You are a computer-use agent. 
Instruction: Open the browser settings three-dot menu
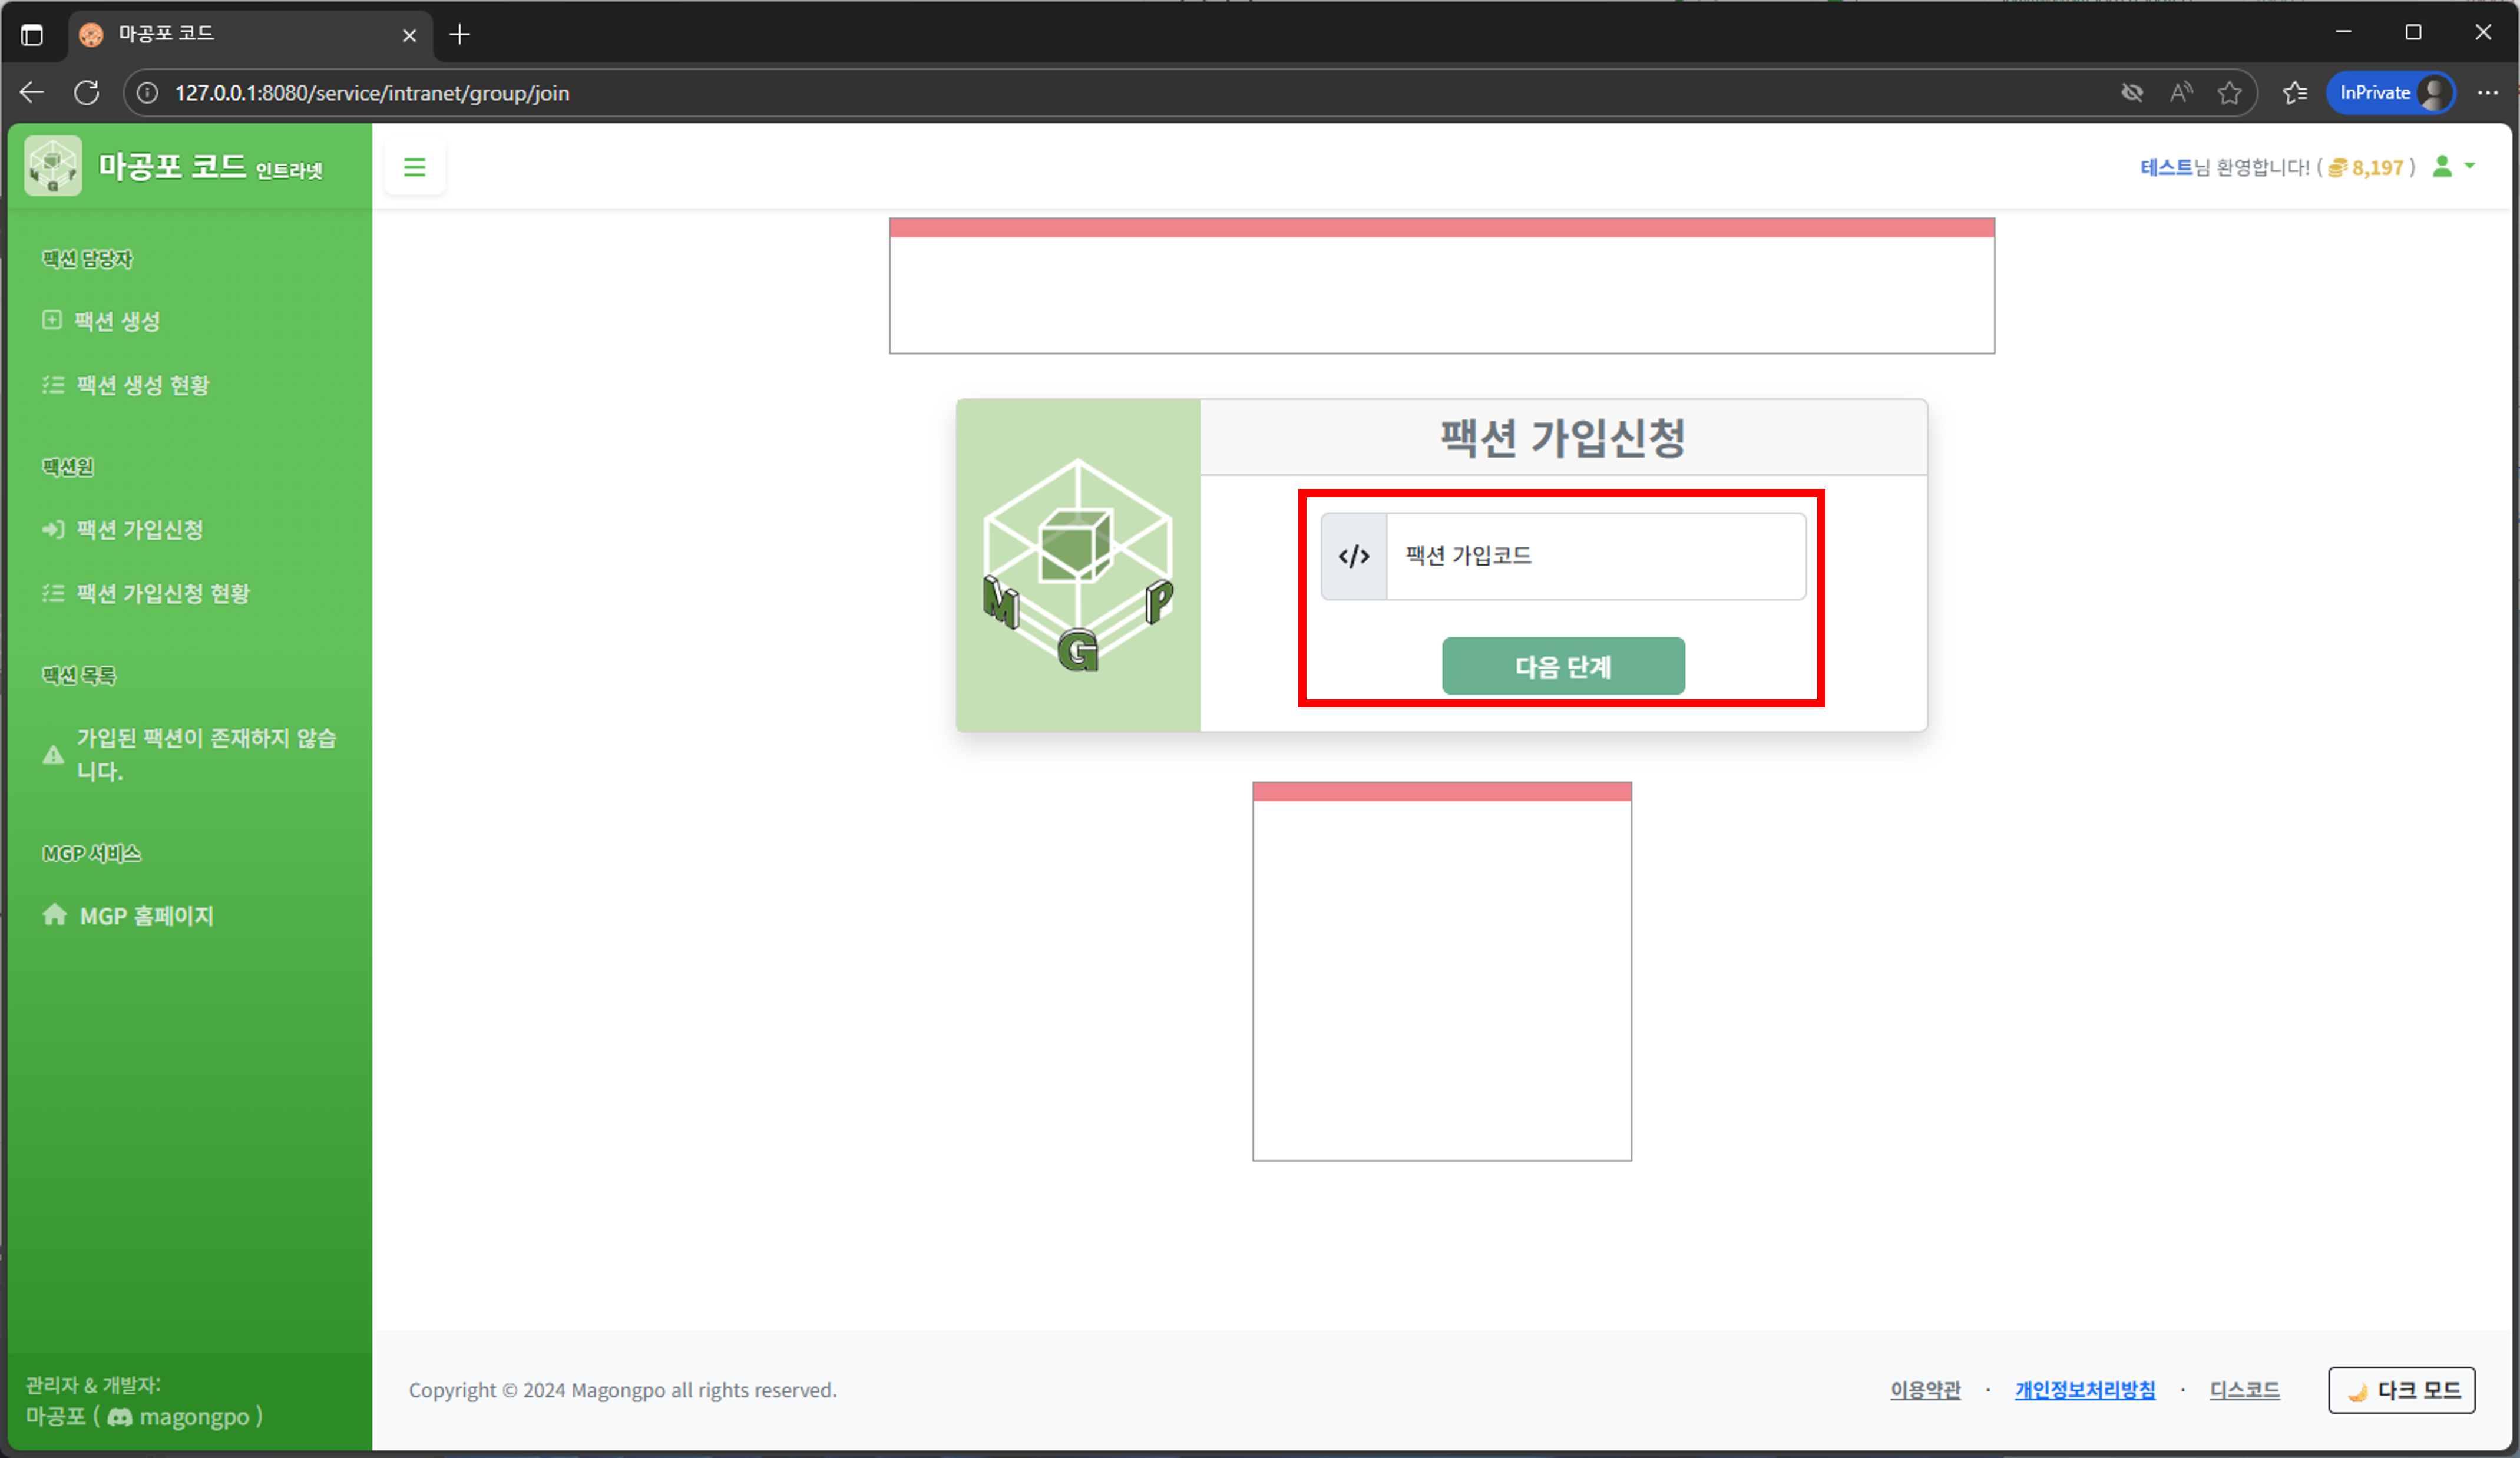(x=2489, y=92)
